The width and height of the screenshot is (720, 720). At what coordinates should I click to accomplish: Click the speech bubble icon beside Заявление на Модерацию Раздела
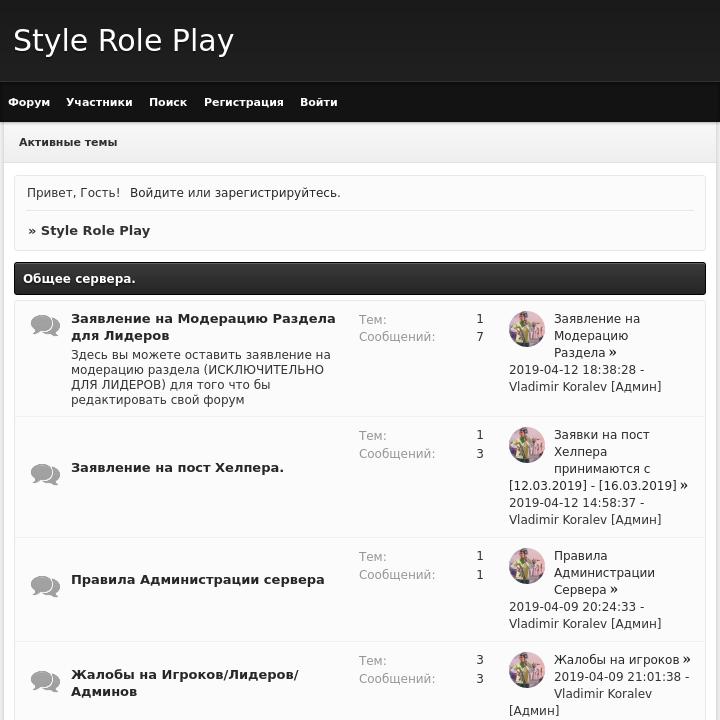click(x=45, y=325)
